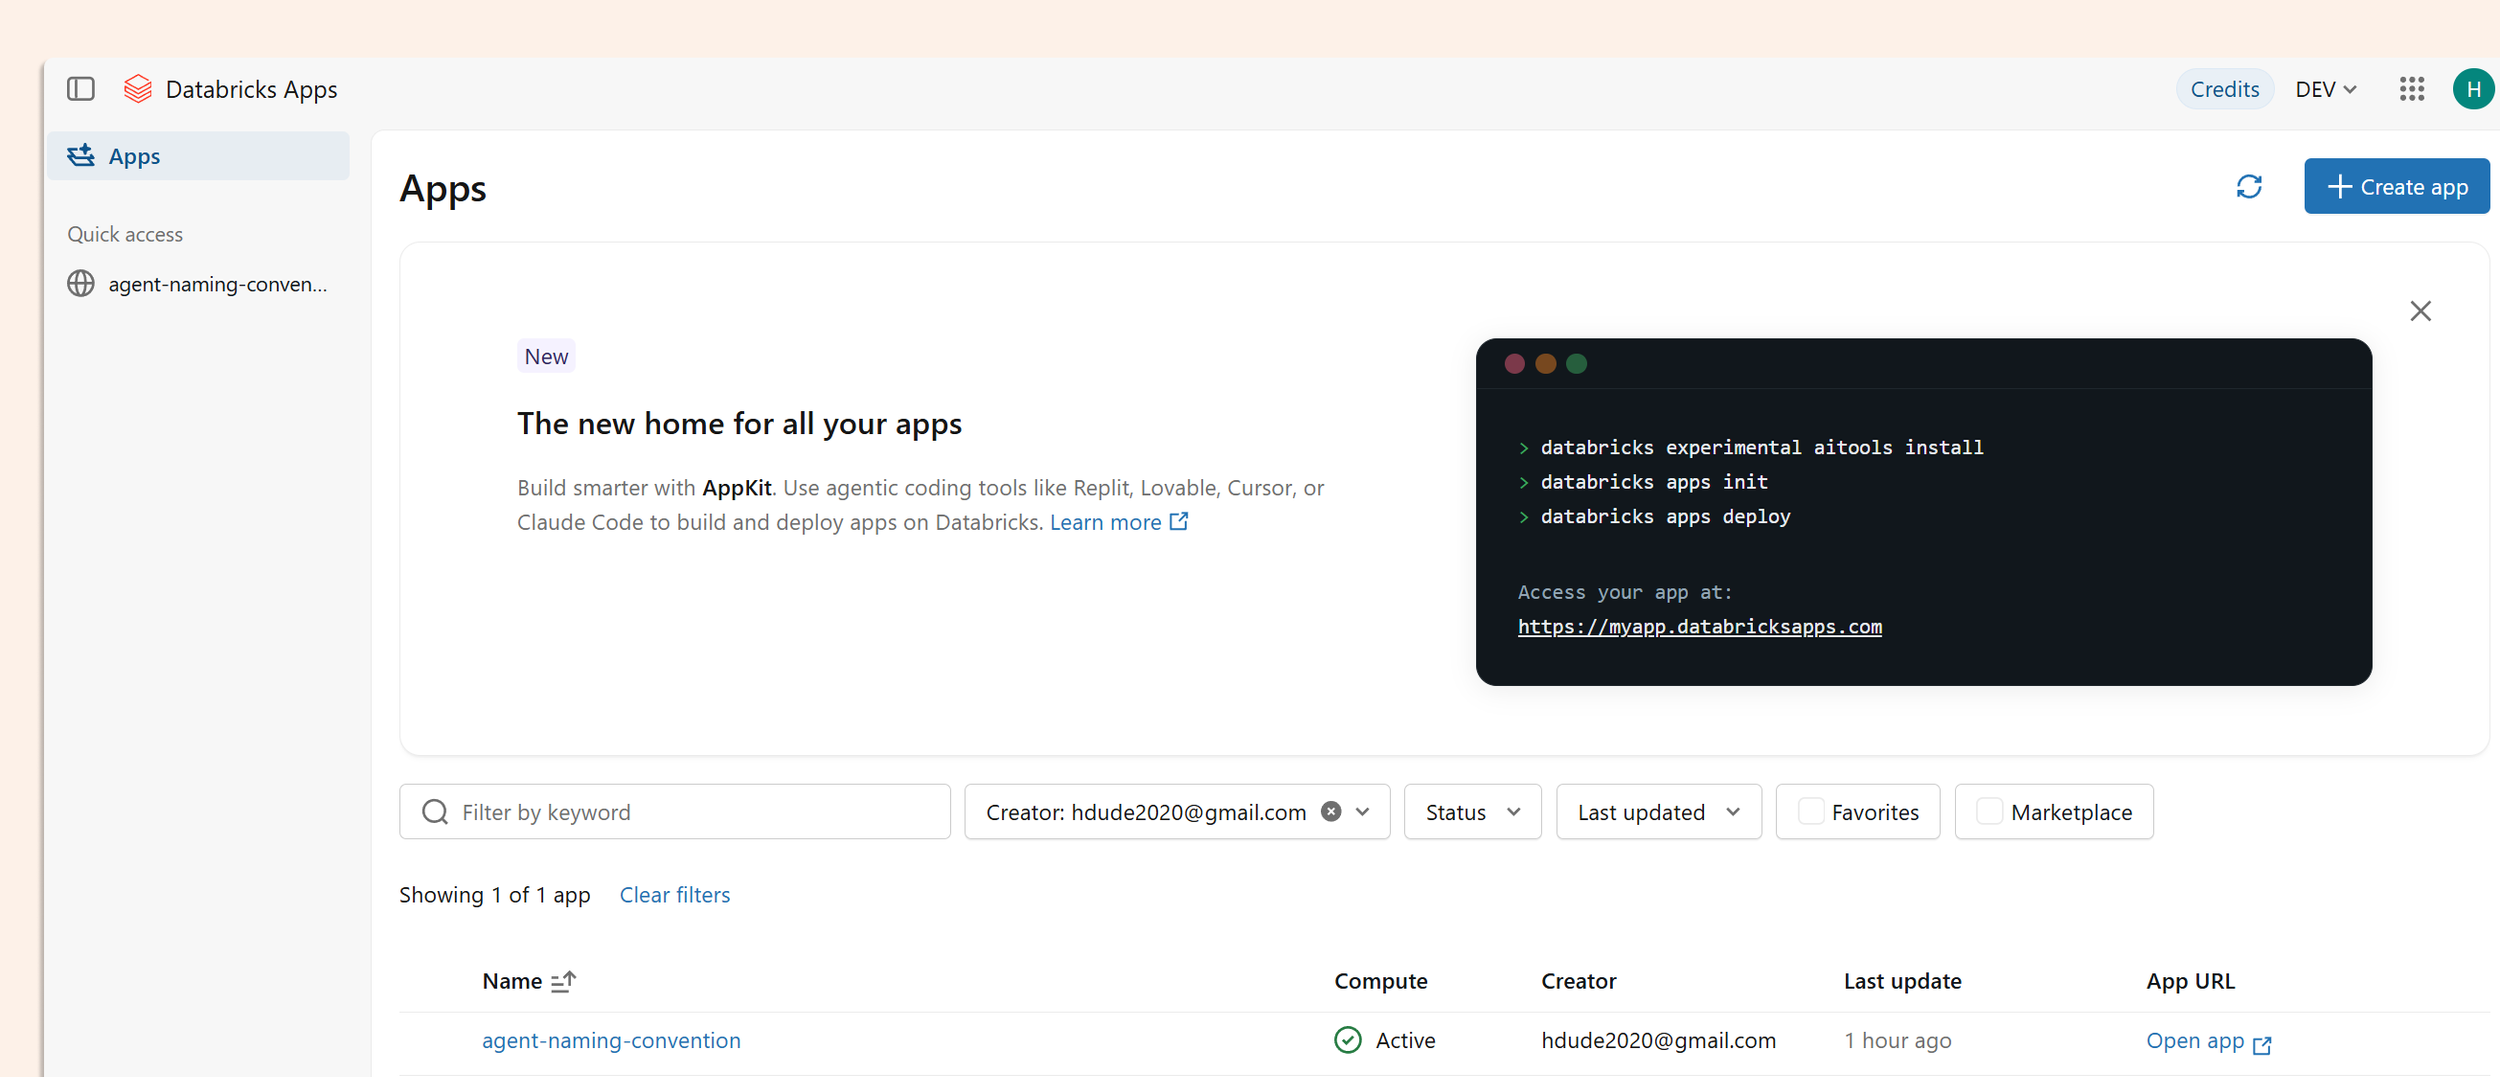Viewport: 2500px width, 1077px height.
Task: Click the Name column header
Action: click(512, 981)
